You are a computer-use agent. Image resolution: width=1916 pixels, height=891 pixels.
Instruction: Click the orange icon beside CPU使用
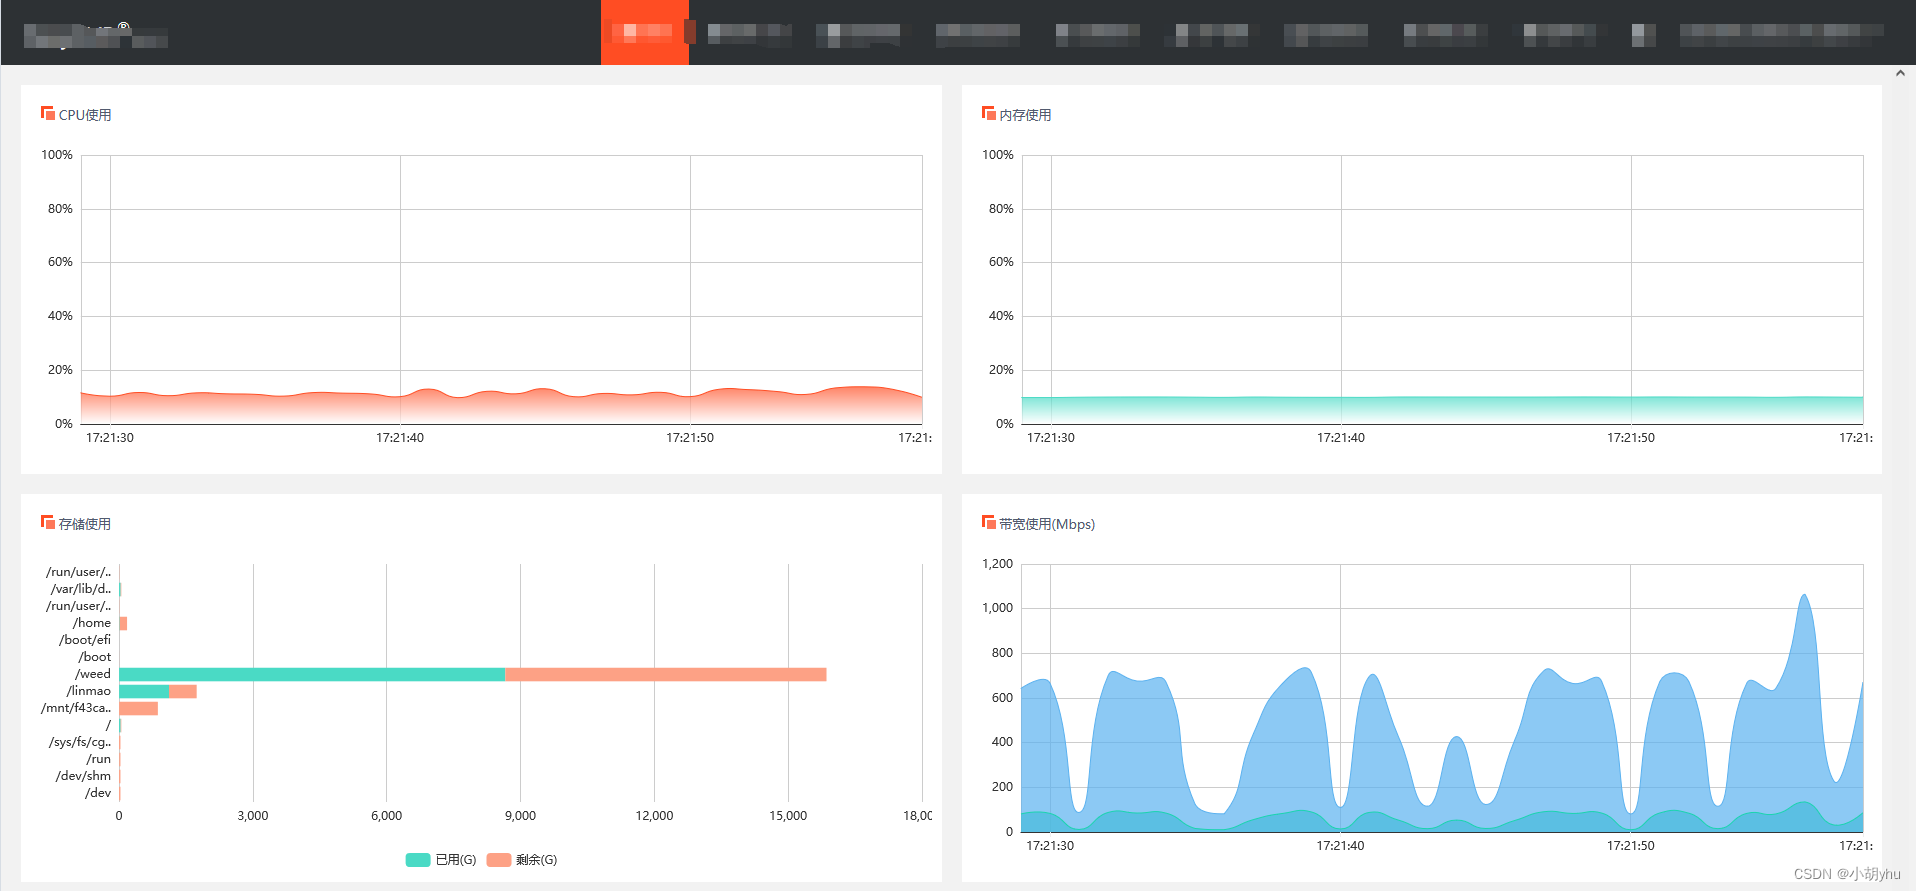click(x=47, y=113)
